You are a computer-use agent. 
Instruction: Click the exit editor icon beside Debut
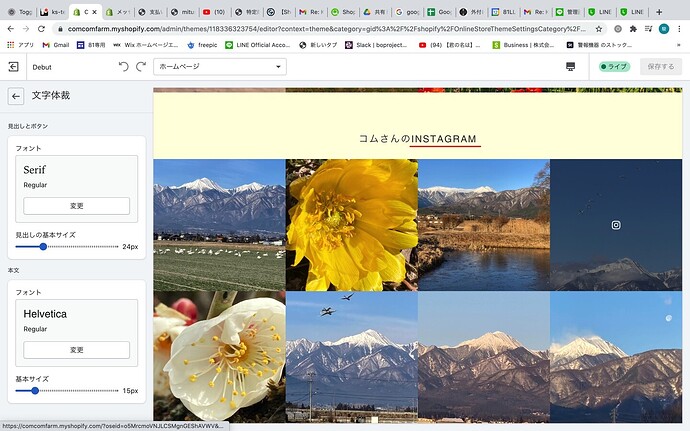click(13, 67)
